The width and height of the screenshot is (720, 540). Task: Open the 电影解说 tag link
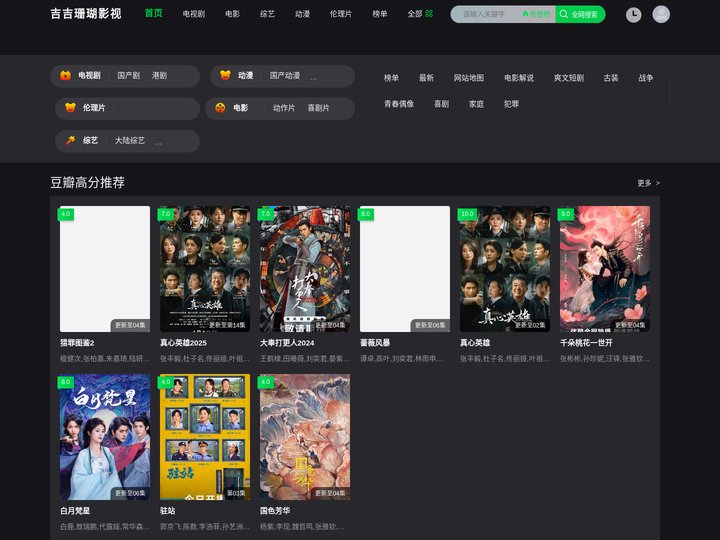[519, 78]
